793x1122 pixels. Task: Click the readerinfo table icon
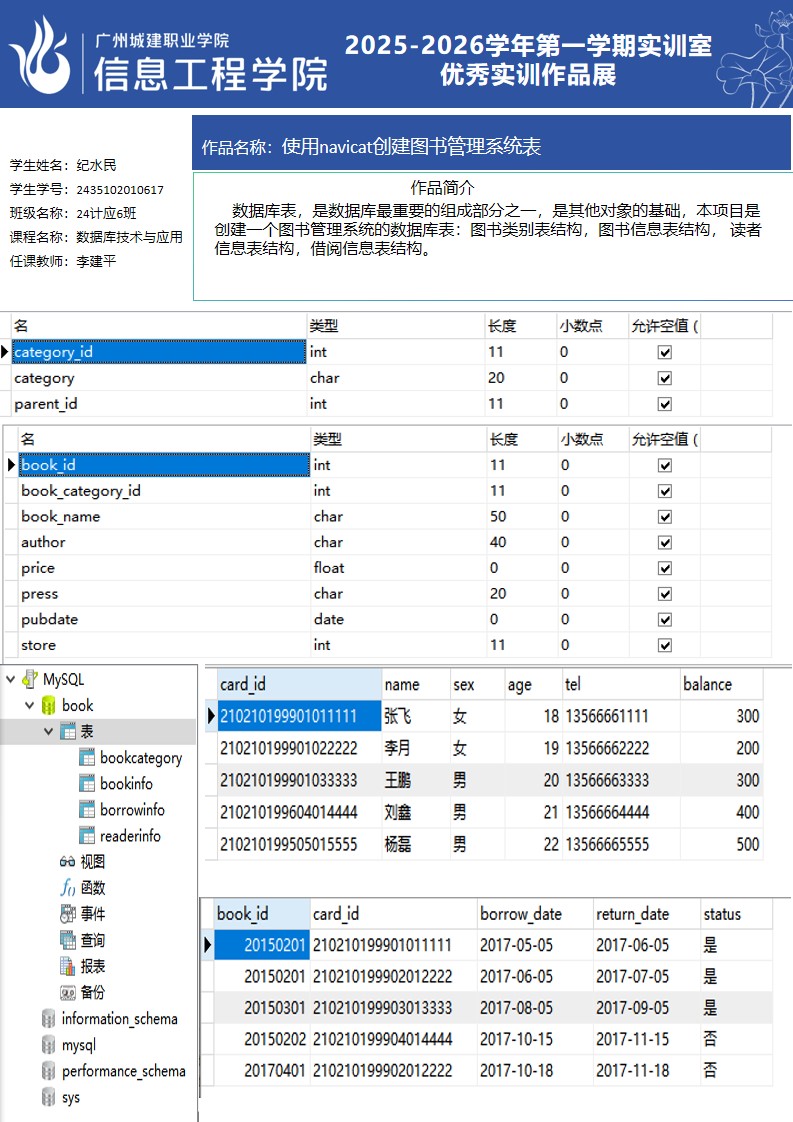(87, 836)
